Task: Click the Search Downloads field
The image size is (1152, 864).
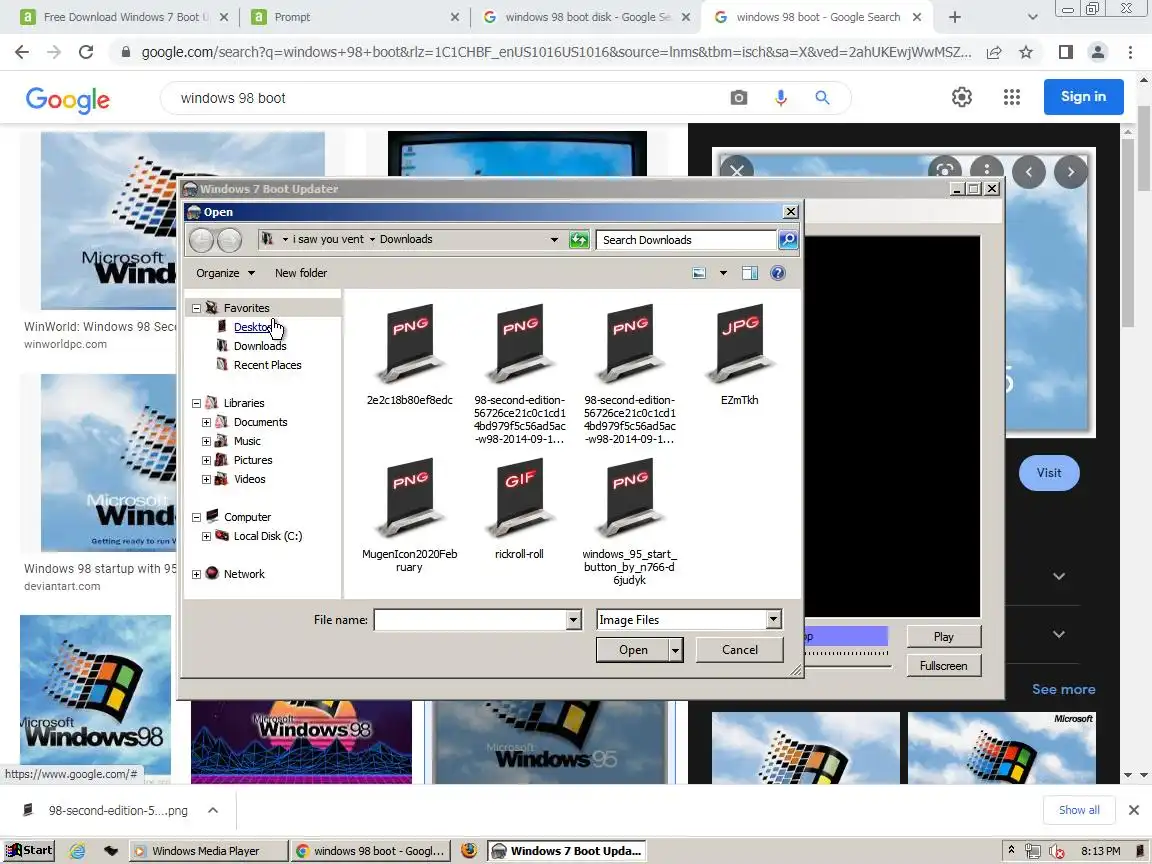Action: (686, 240)
